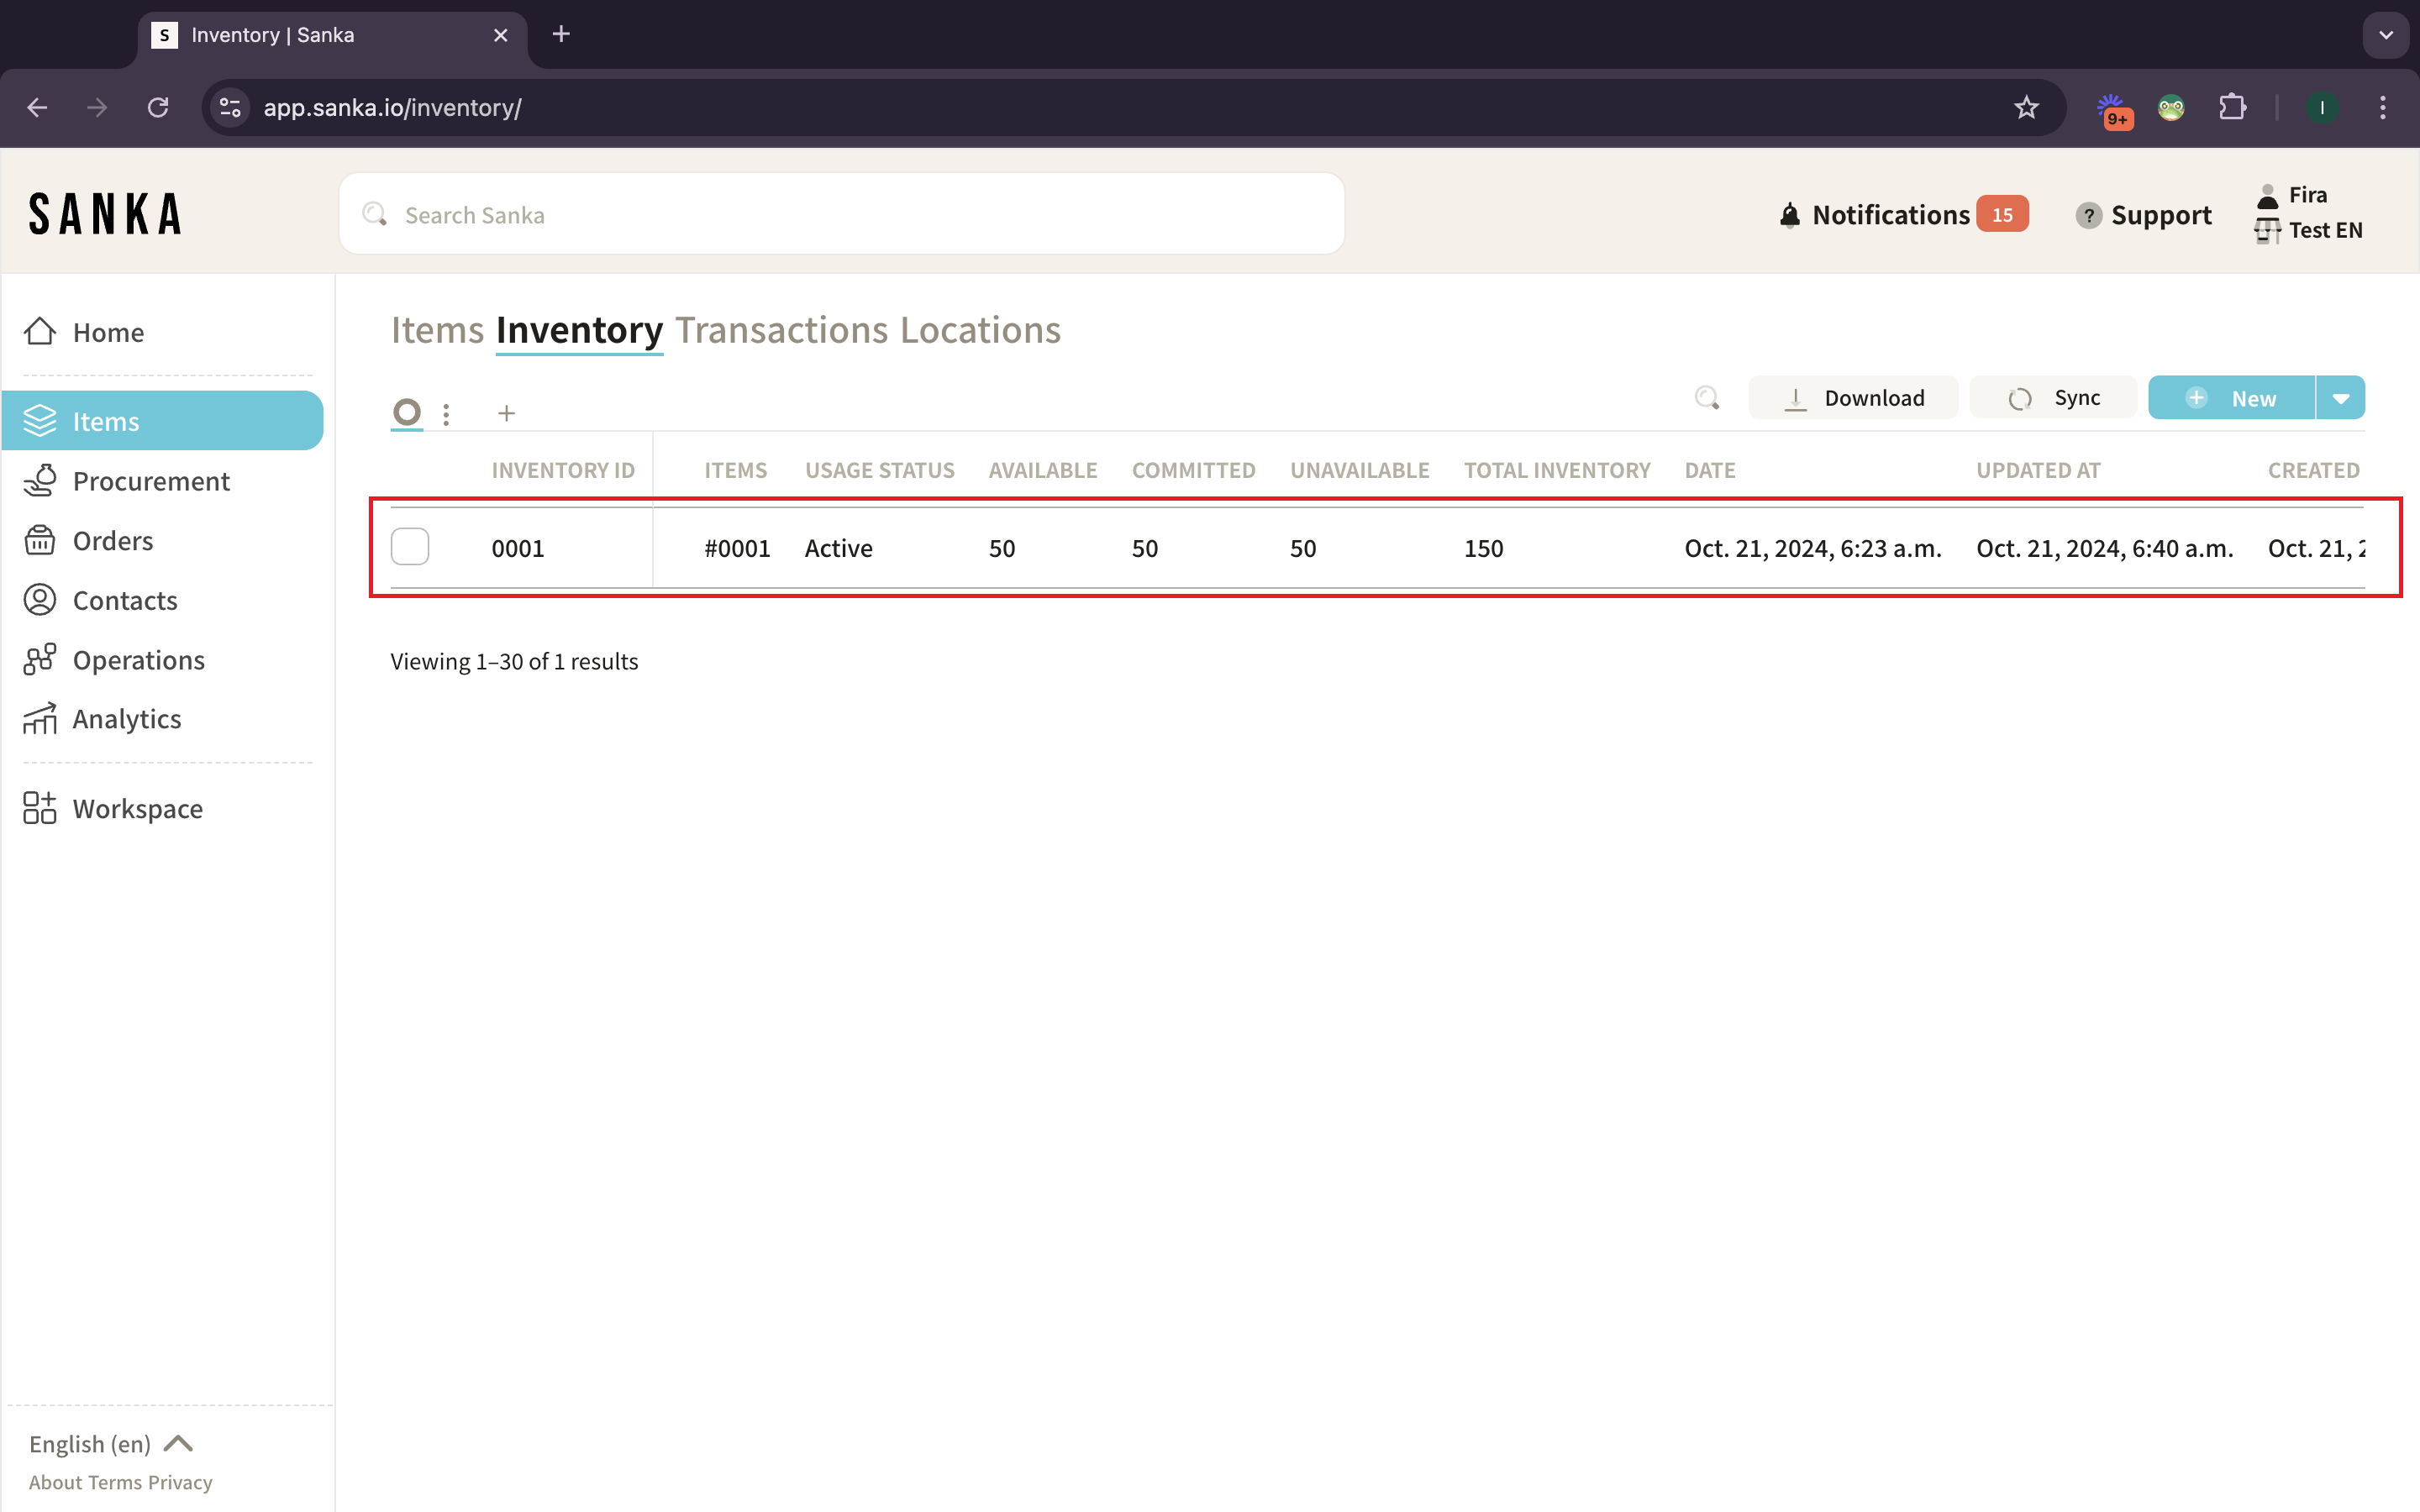Click the Download button

[1853, 398]
